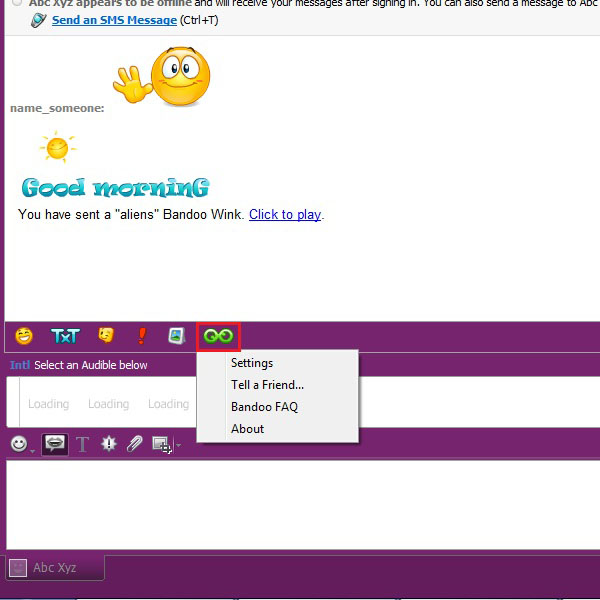Switch to the Abc Xyz conversation tab
This screenshot has height=600, width=600.
point(55,567)
